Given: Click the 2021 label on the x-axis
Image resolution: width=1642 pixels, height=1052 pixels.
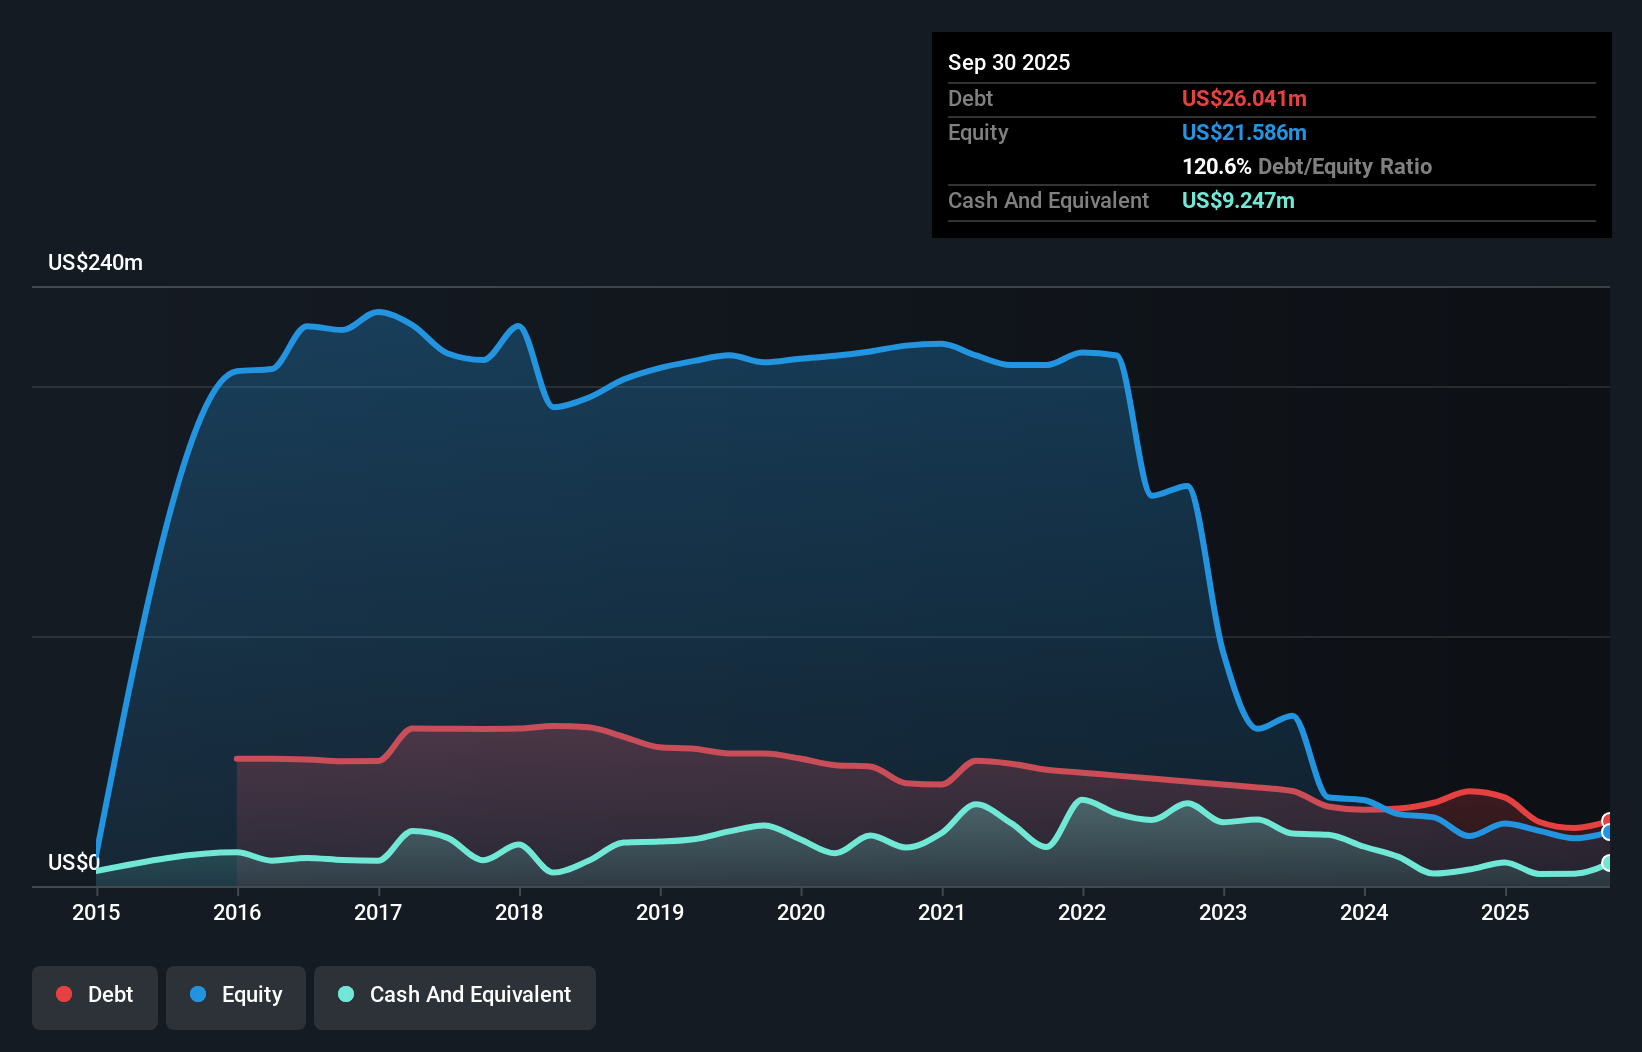Looking at the screenshot, I should click(941, 912).
